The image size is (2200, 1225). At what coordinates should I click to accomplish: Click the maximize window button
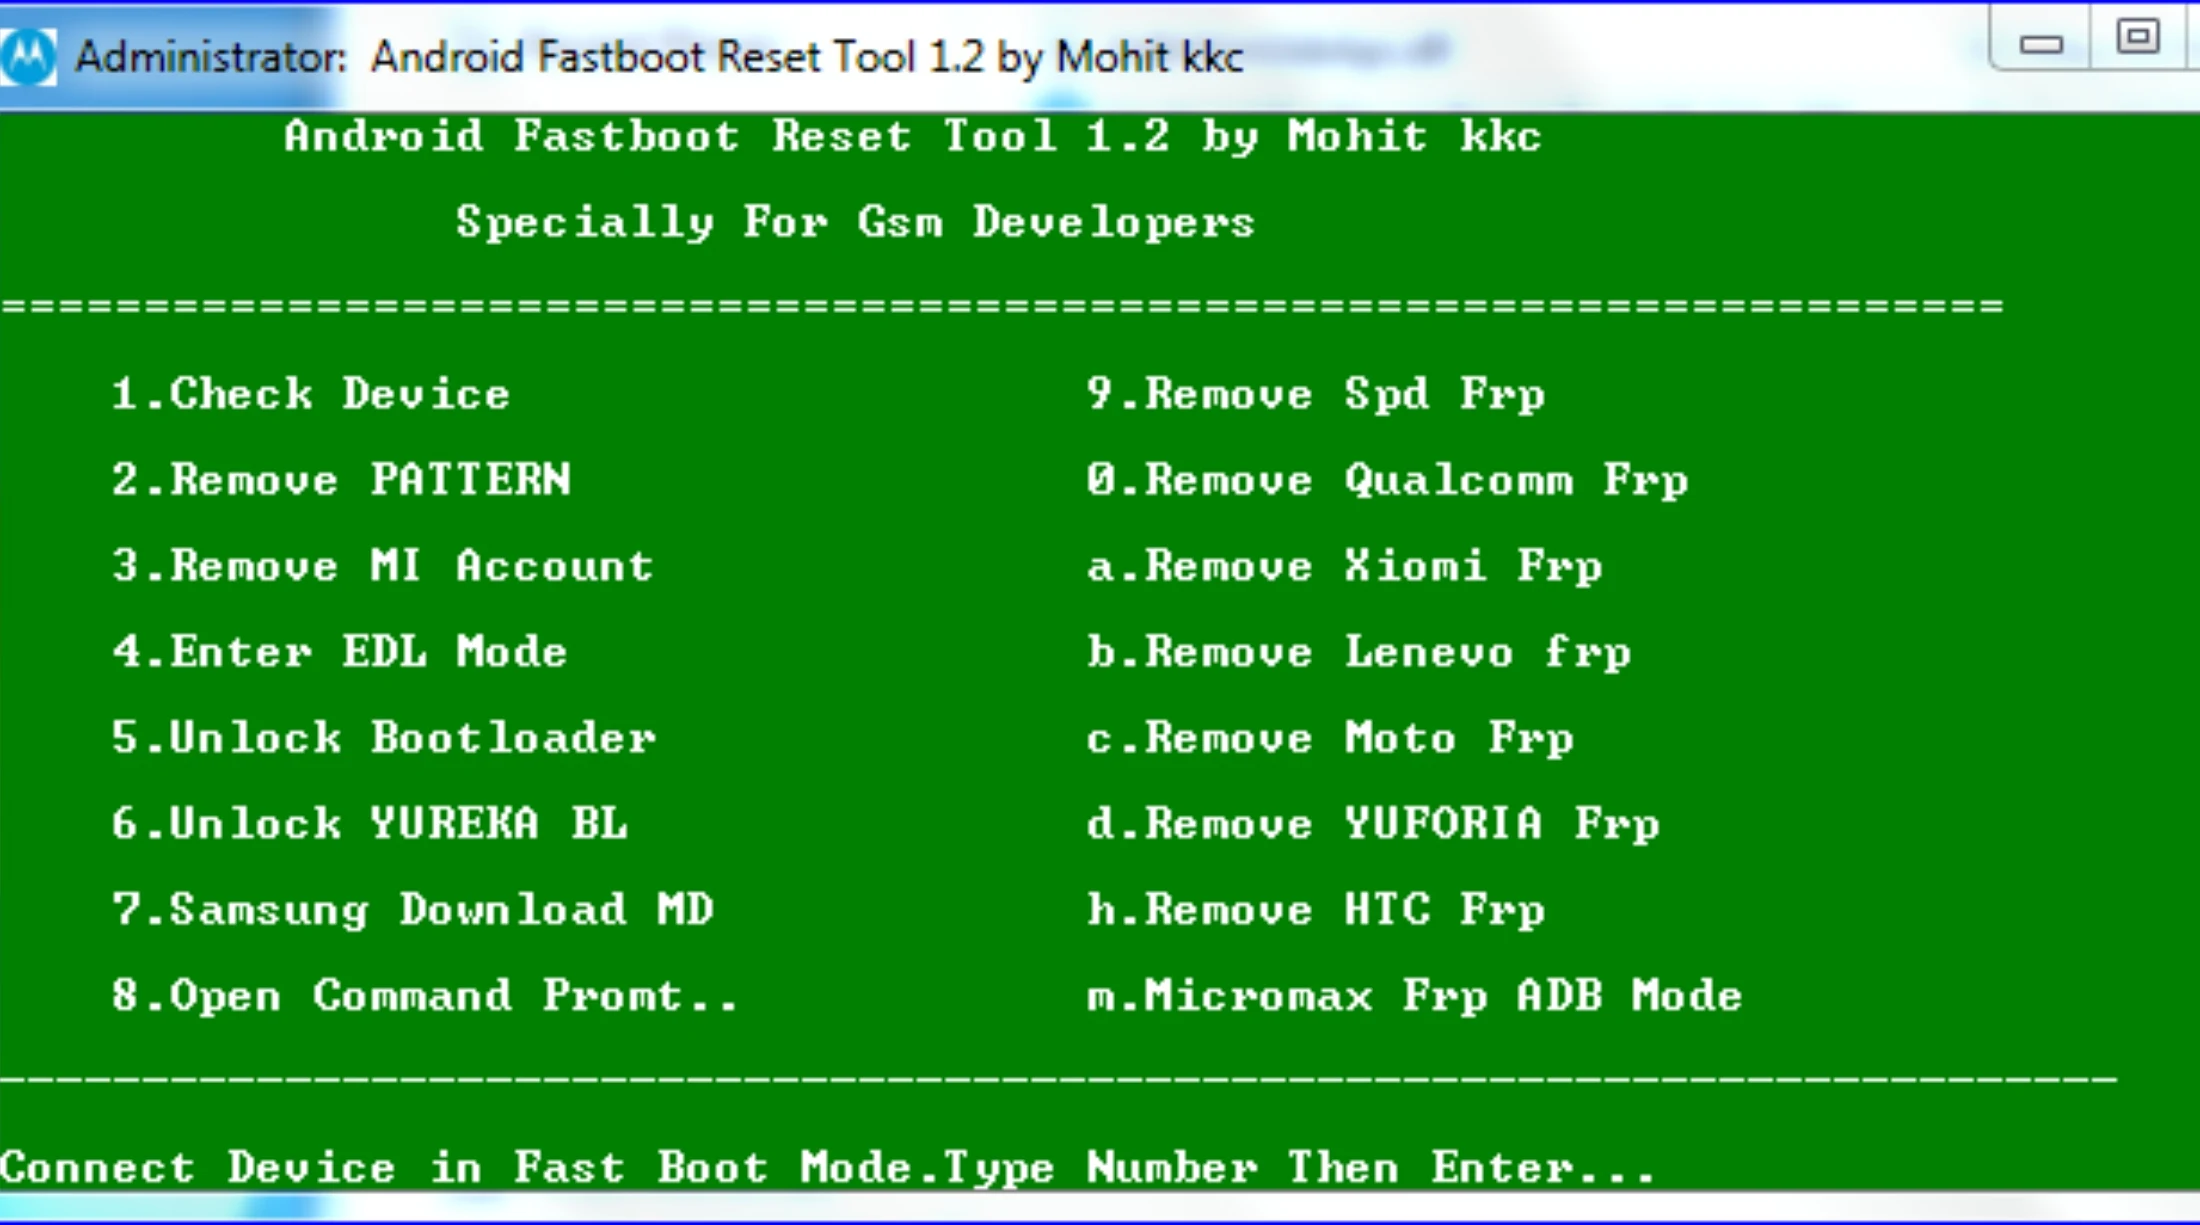click(2137, 38)
